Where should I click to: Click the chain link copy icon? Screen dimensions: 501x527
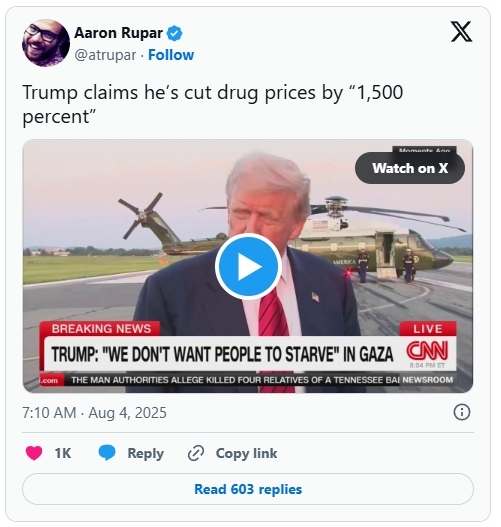(x=196, y=453)
